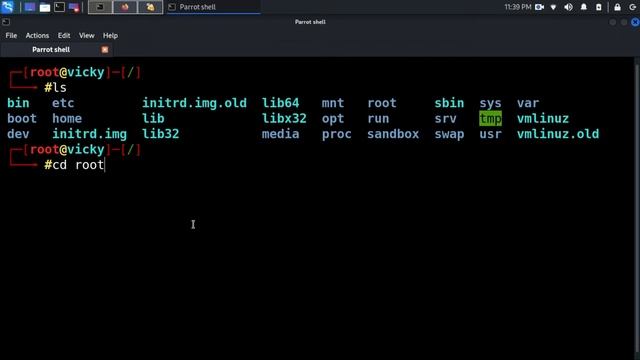
Task: Switch to the third taskbar window button
Action: (150, 7)
